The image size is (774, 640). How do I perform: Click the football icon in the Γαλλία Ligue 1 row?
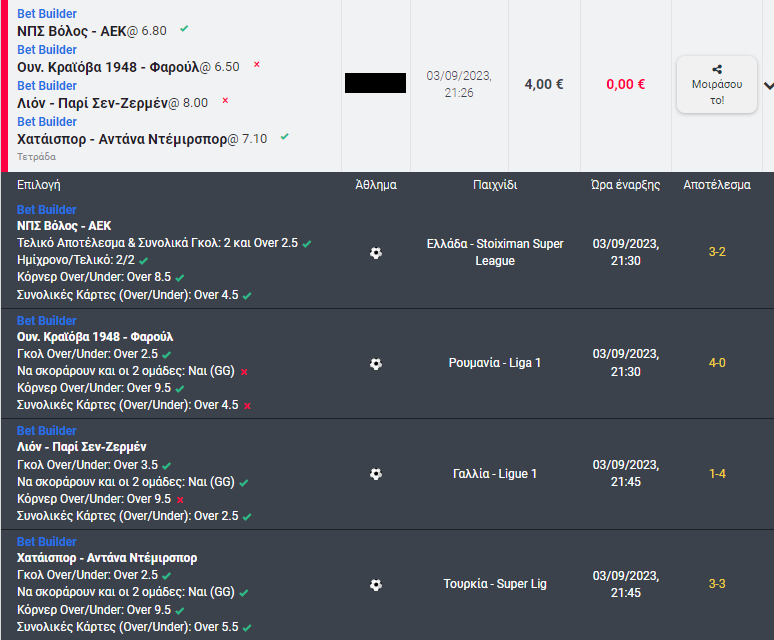point(376,474)
